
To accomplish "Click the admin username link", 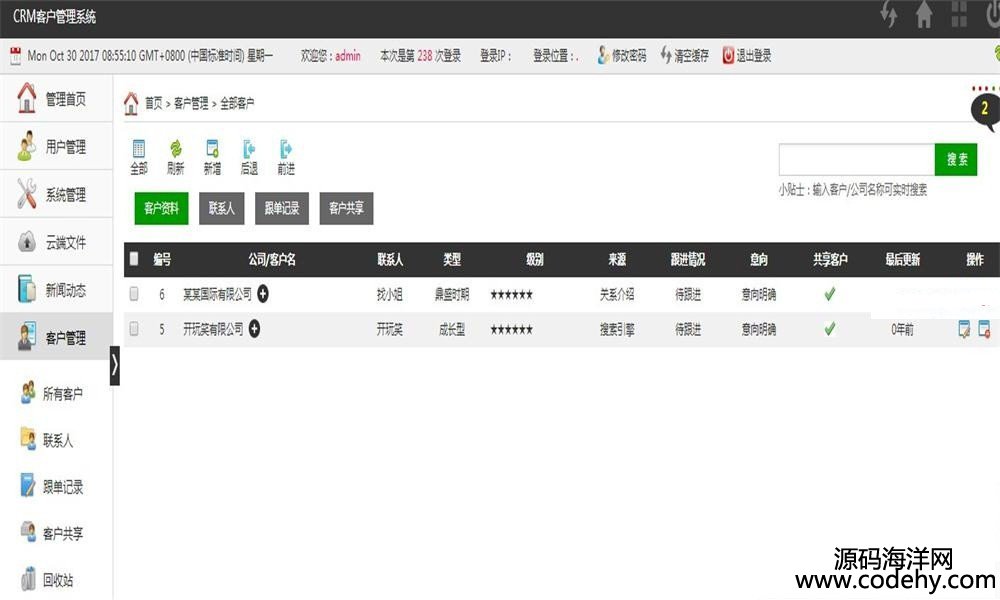I will click(348, 55).
